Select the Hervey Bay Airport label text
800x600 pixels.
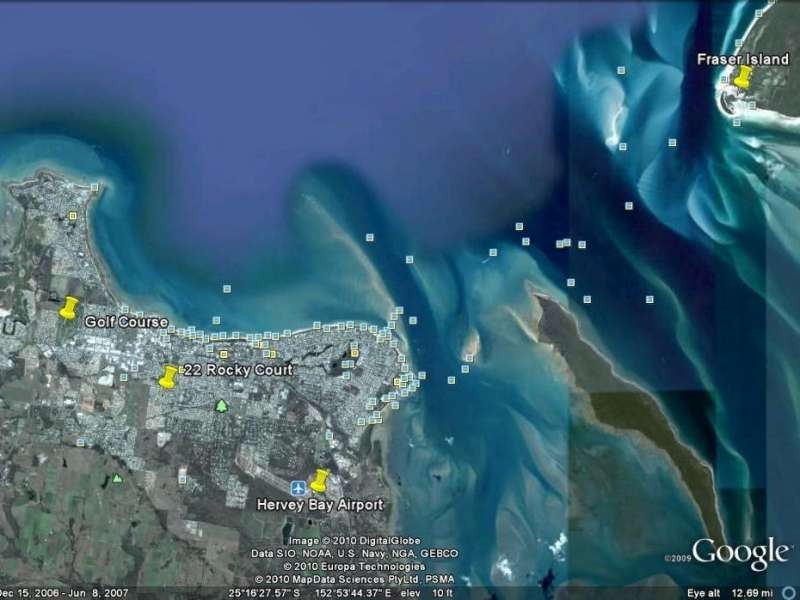(x=320, y=503)
